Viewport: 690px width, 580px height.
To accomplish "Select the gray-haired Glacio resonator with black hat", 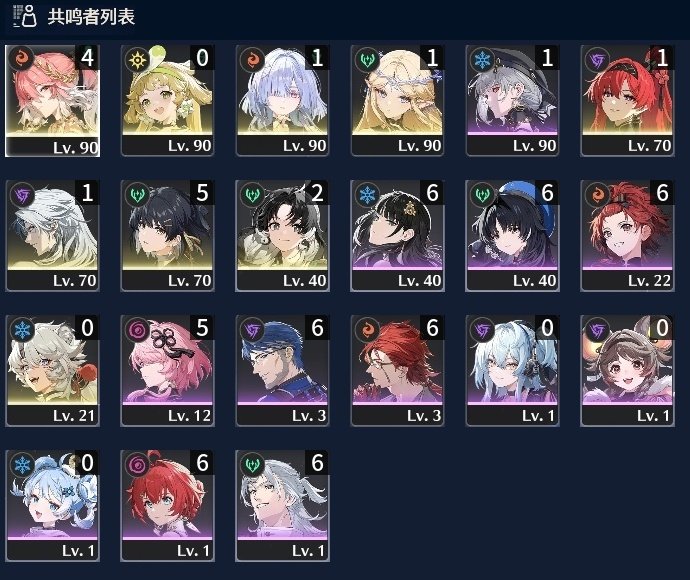I will (x=512, y=100).
